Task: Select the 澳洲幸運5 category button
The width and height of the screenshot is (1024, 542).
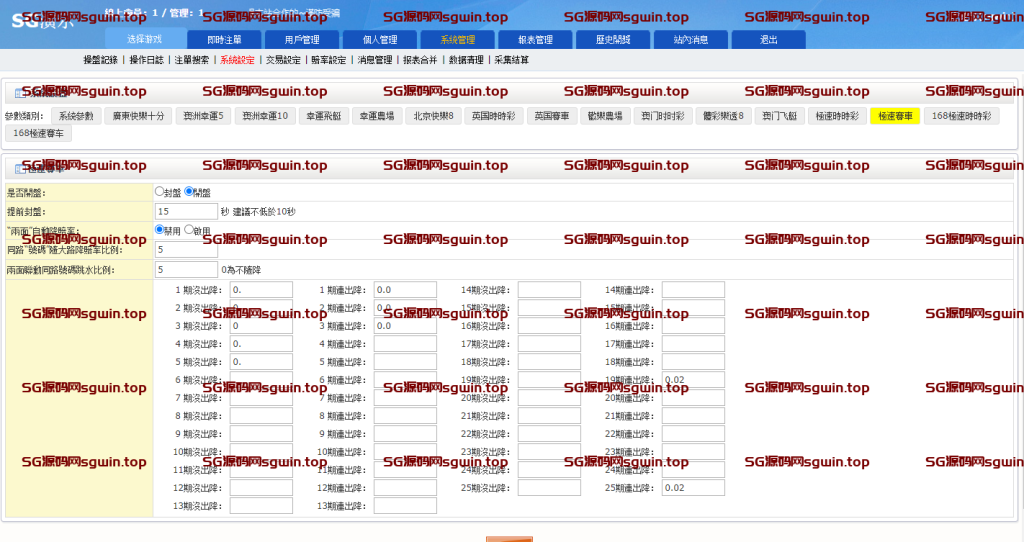Action: coord(203,116)
